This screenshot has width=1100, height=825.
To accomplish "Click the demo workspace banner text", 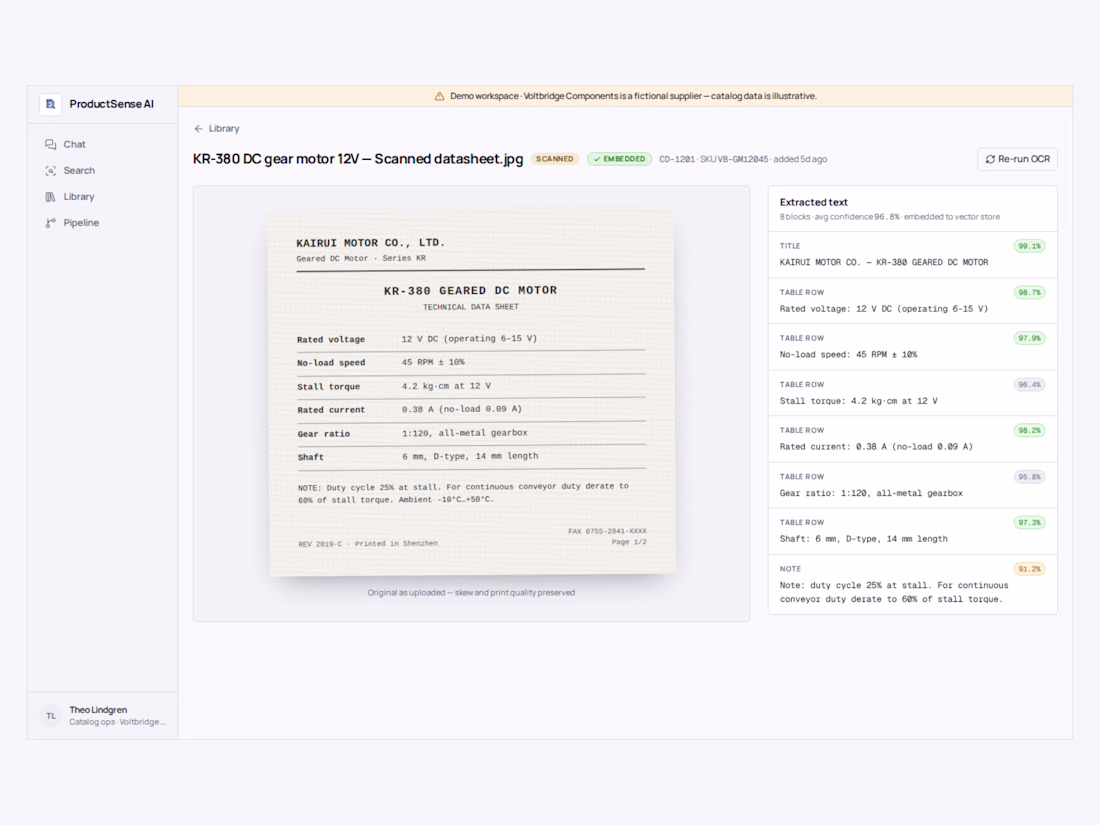I will point(633,96).
